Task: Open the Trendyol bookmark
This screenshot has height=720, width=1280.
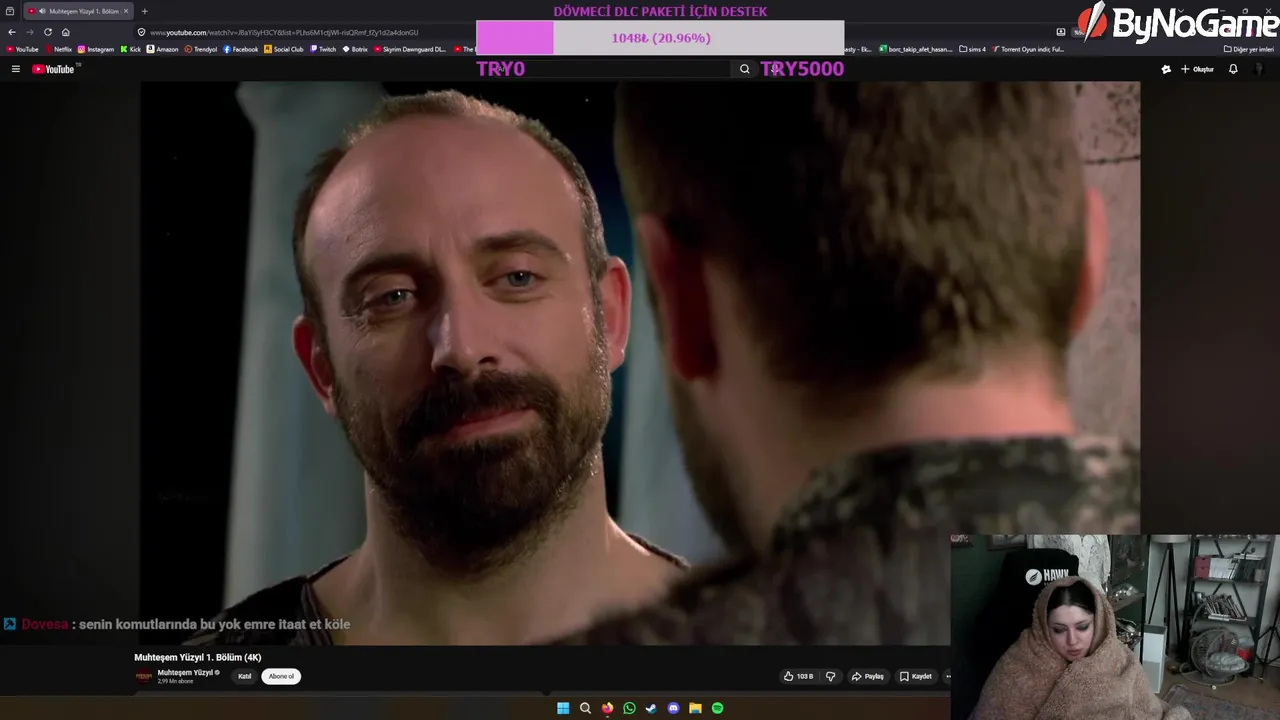Action: 201,49
